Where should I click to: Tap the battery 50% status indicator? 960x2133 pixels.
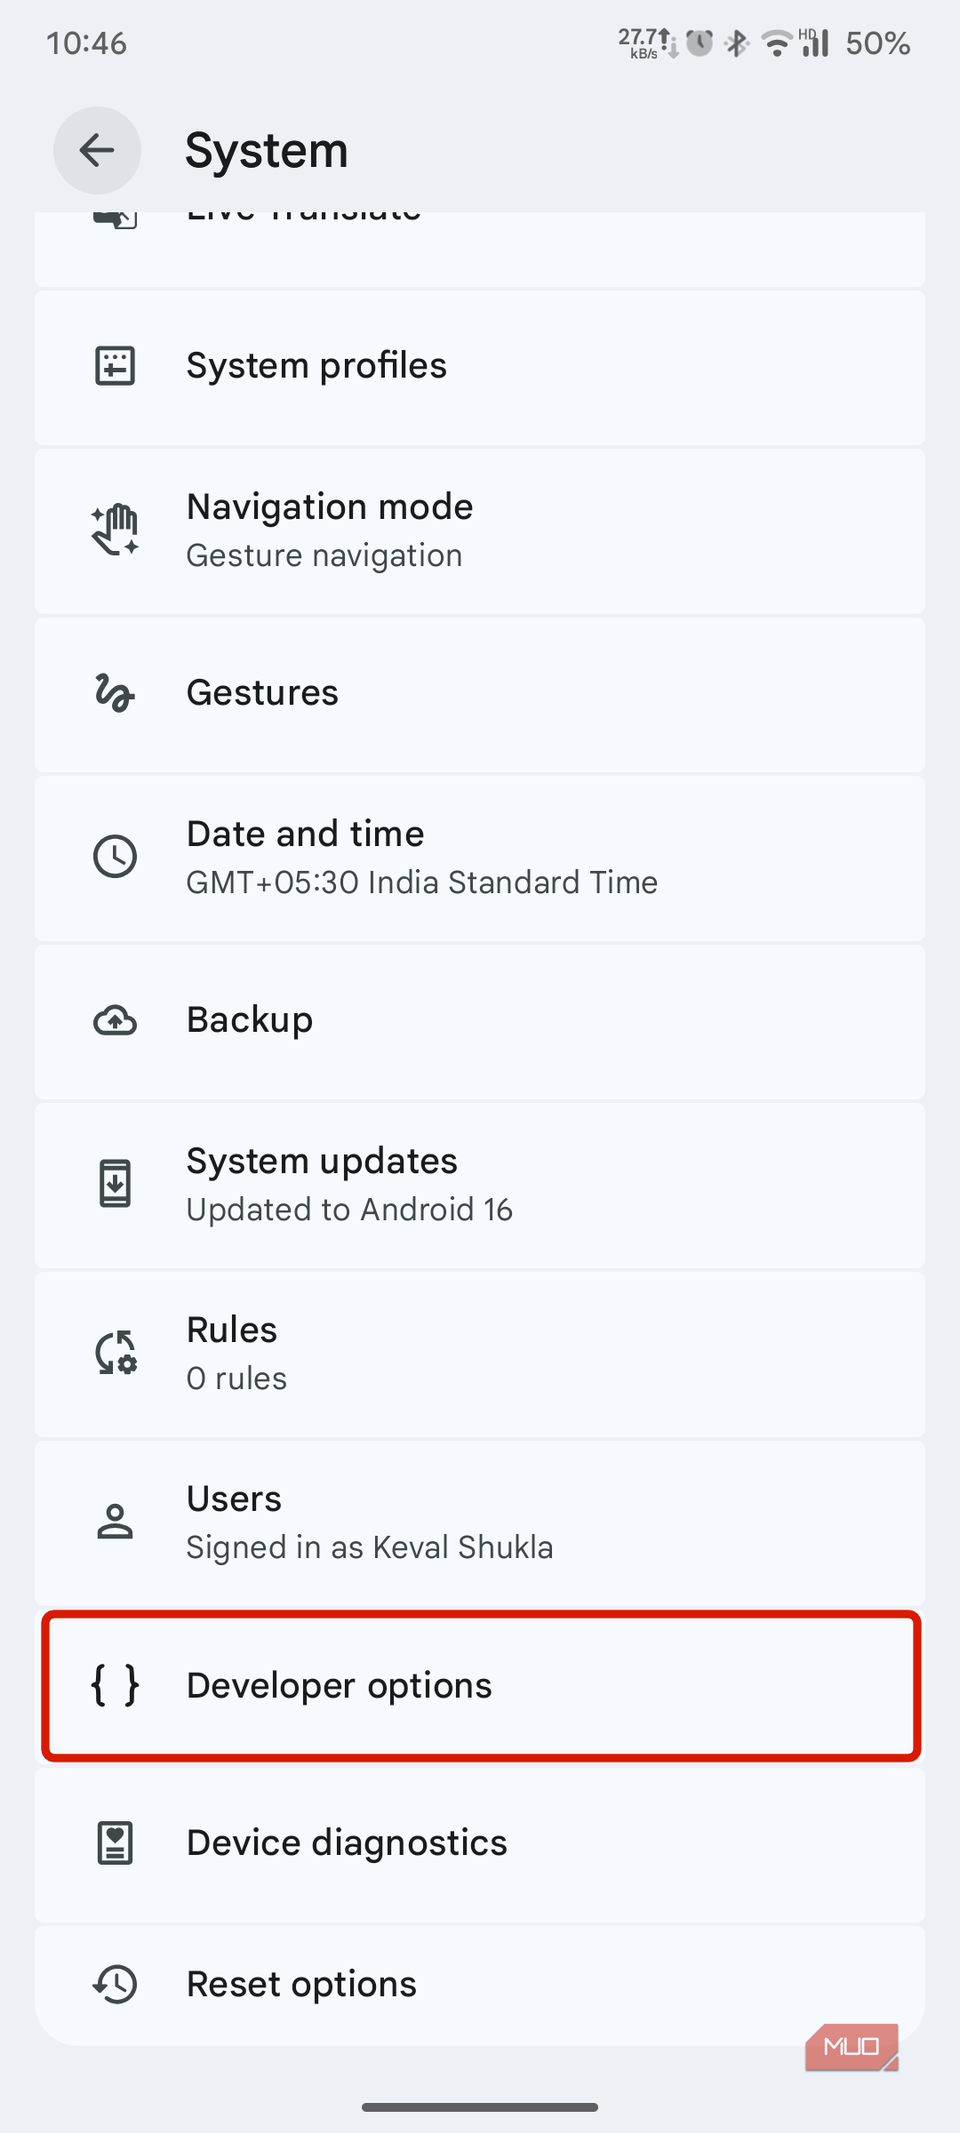point(877,44)
